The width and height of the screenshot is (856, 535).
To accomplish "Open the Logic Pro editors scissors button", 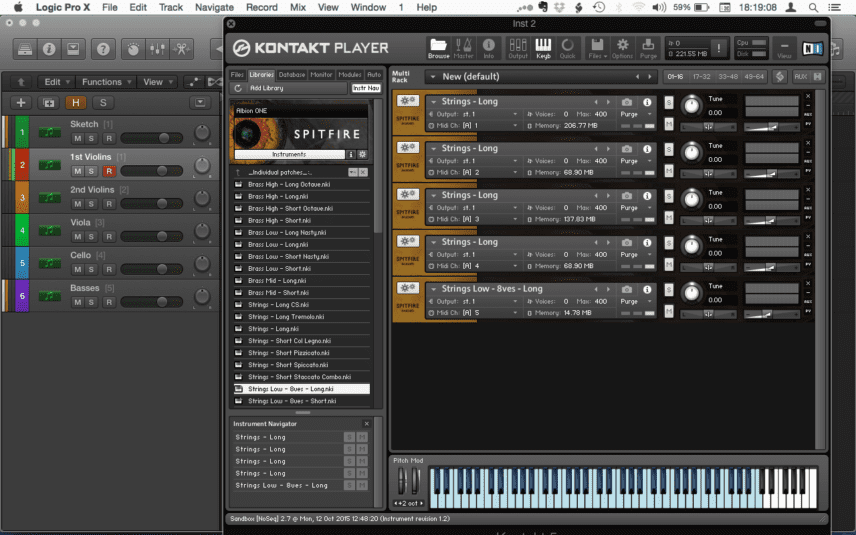I will coord(181,49).
